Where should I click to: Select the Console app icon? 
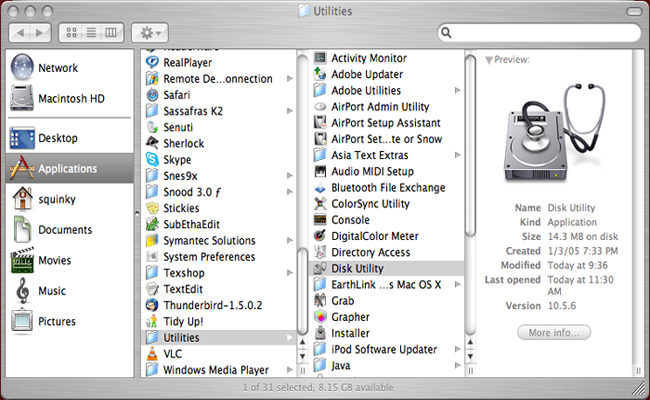[x=320, y=220]
